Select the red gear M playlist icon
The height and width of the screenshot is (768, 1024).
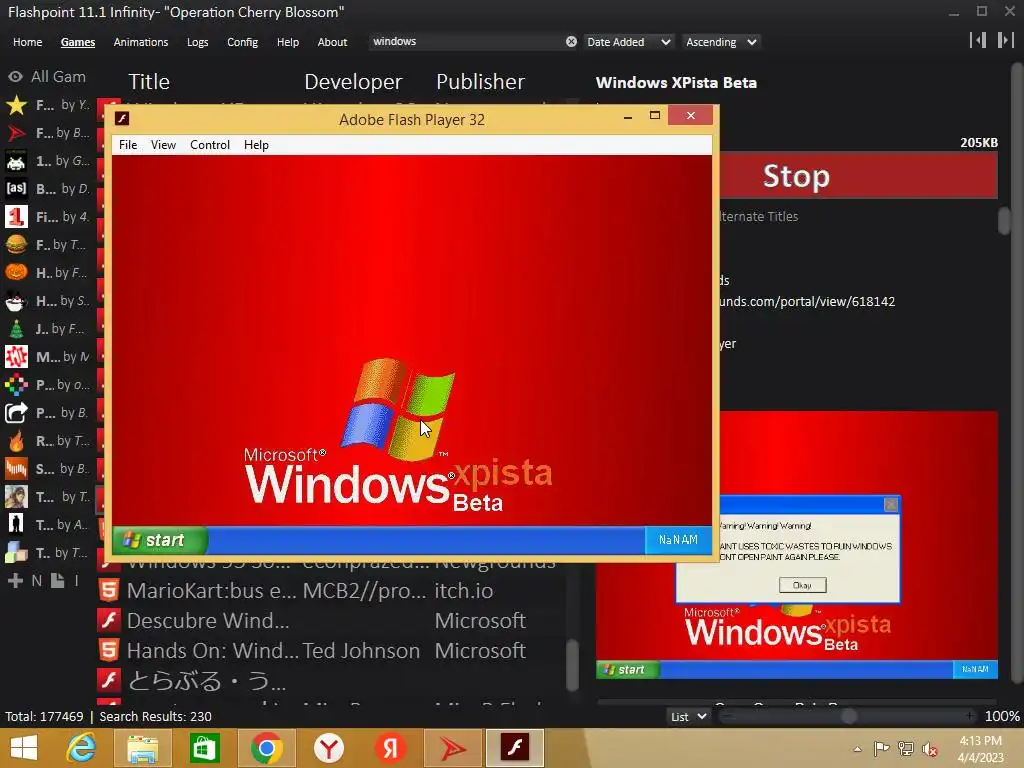point(16,357)
